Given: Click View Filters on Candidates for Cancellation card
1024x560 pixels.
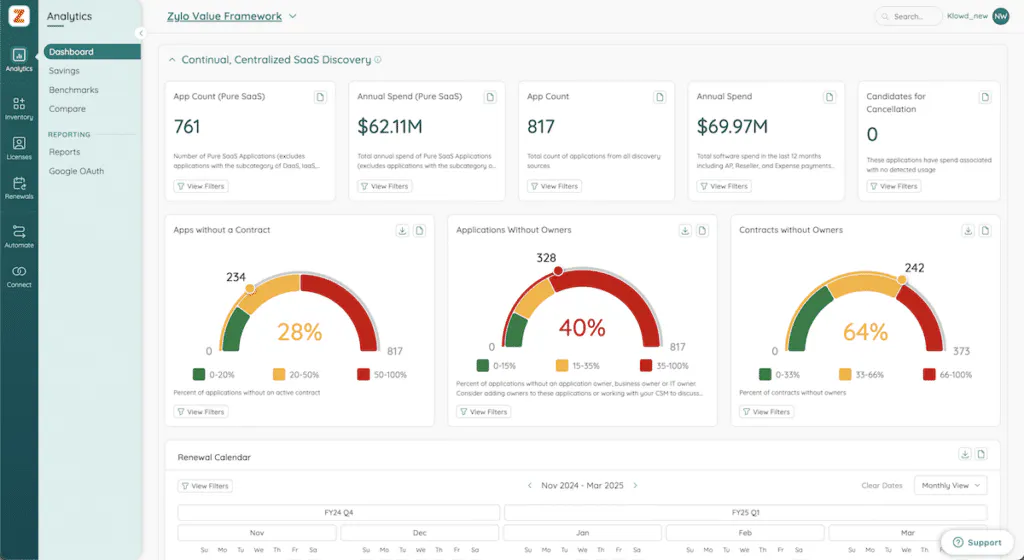Looking at the screenshot, I should click(x=894, y=186).
